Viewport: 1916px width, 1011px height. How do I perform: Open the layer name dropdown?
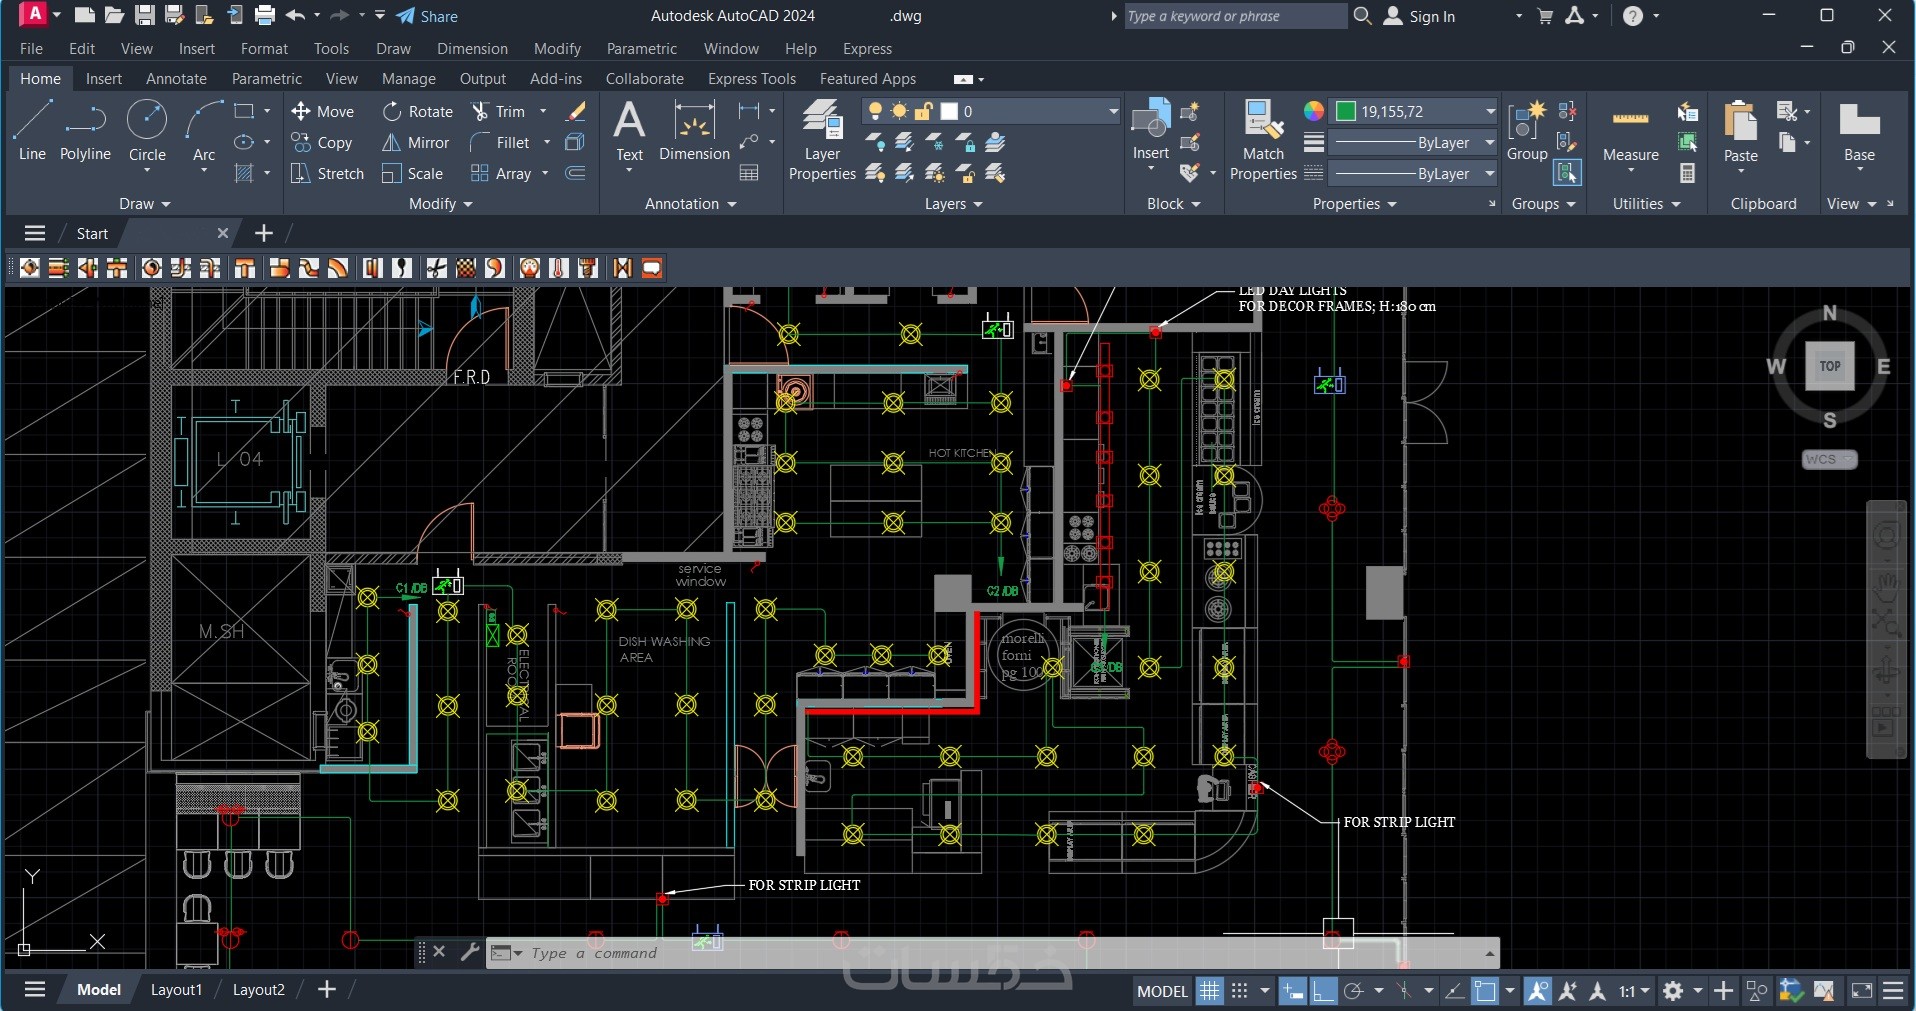pos(1112,111)
